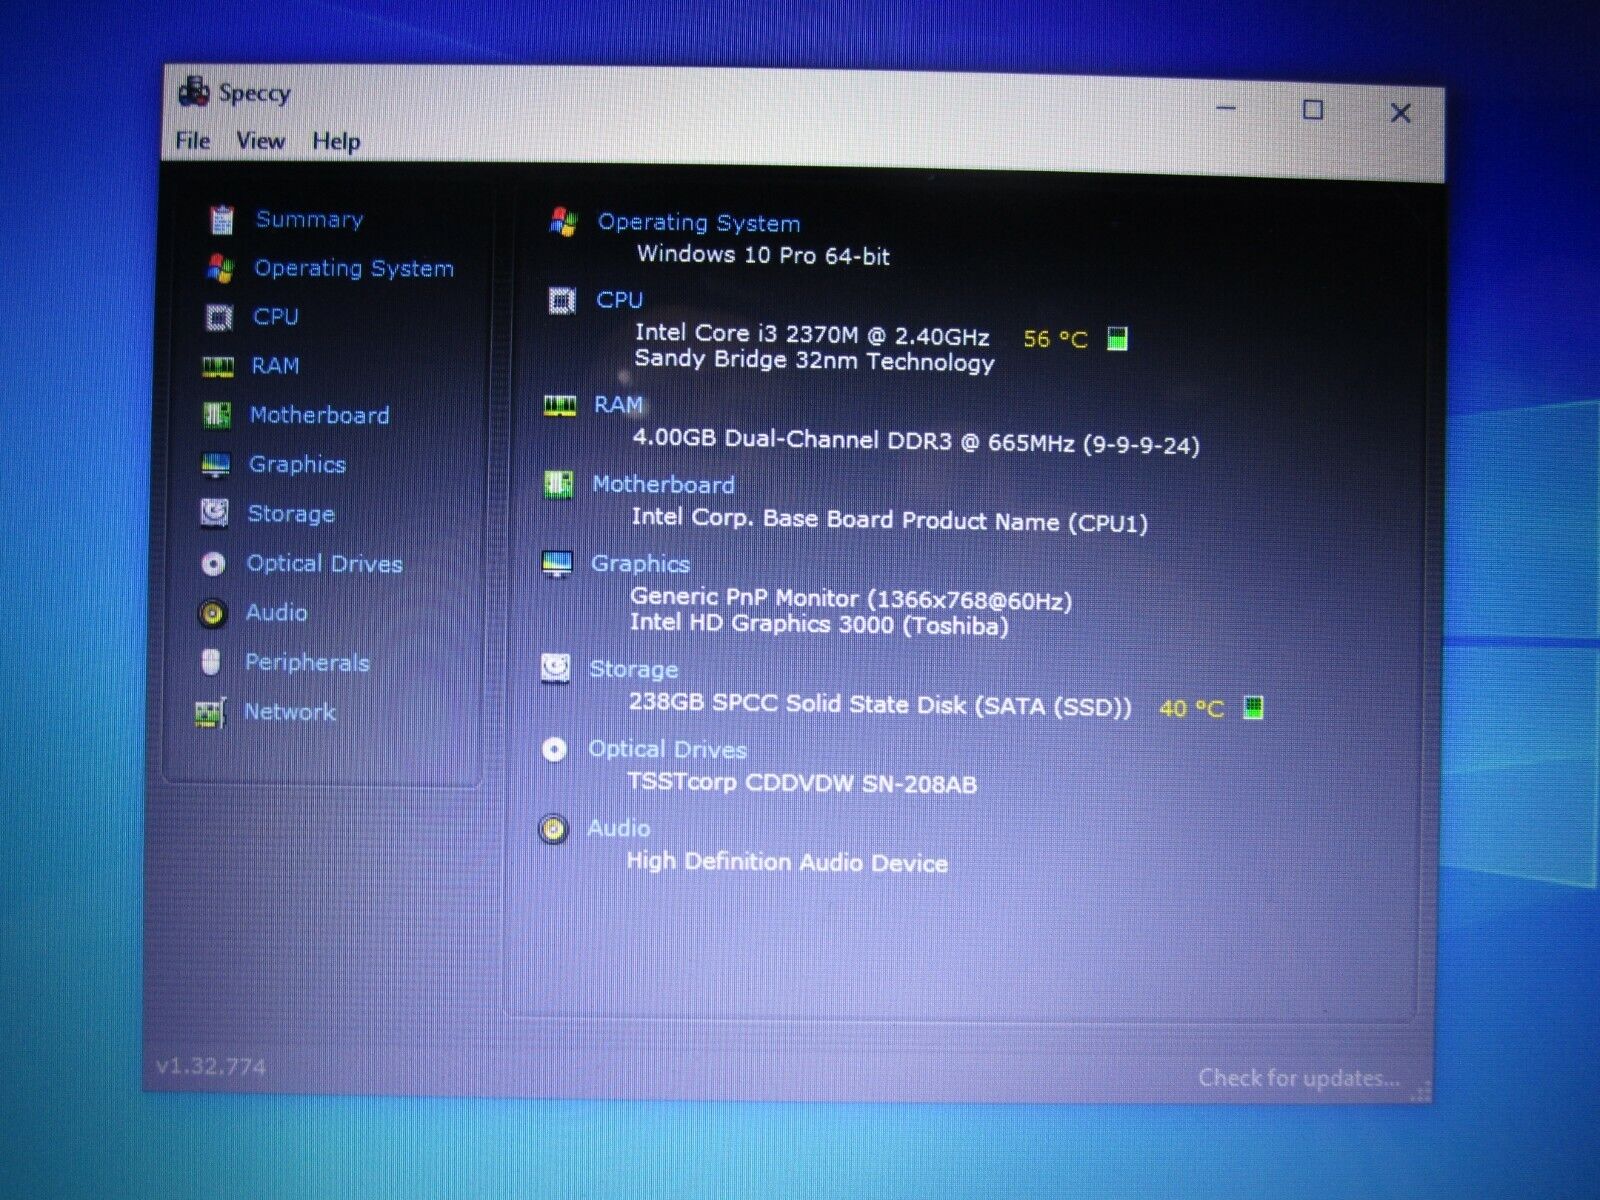1600x1200 pixels.
Task: Click the 56 °C CPU temperature value
Action: 1056,339
